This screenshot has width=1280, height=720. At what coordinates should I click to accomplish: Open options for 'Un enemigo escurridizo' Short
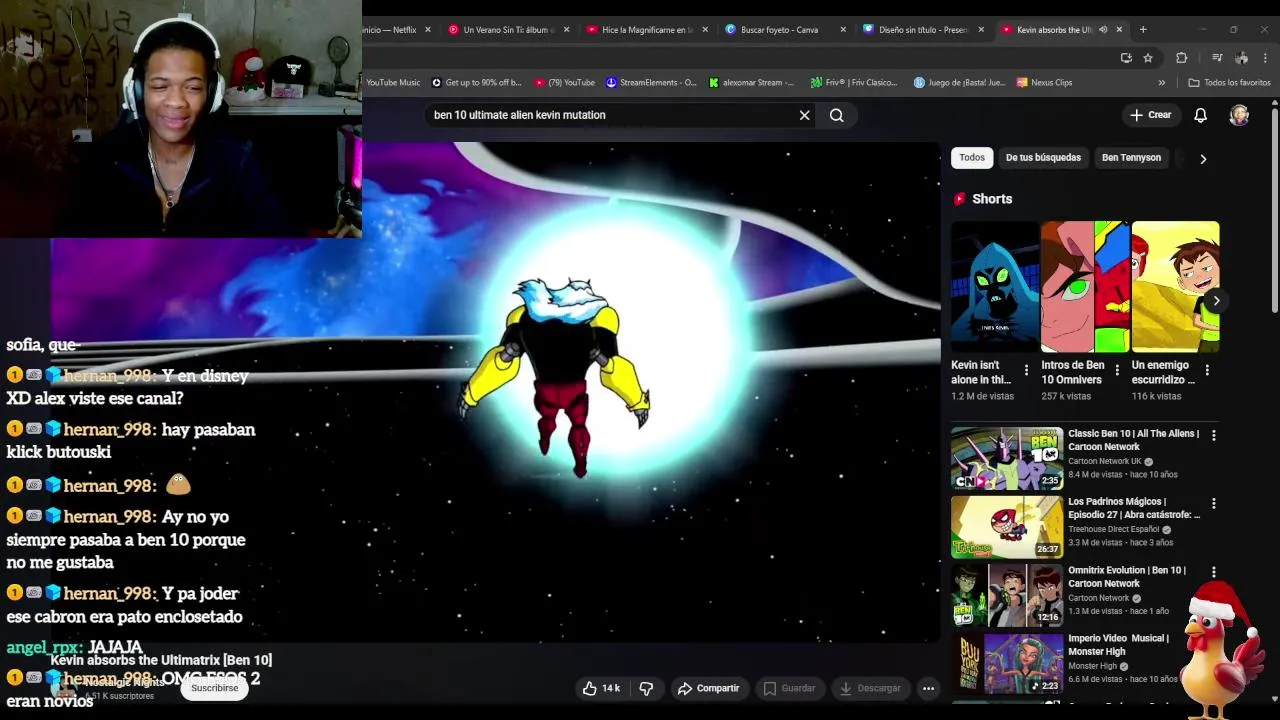pyautogui.click(x=1207, y=370)
